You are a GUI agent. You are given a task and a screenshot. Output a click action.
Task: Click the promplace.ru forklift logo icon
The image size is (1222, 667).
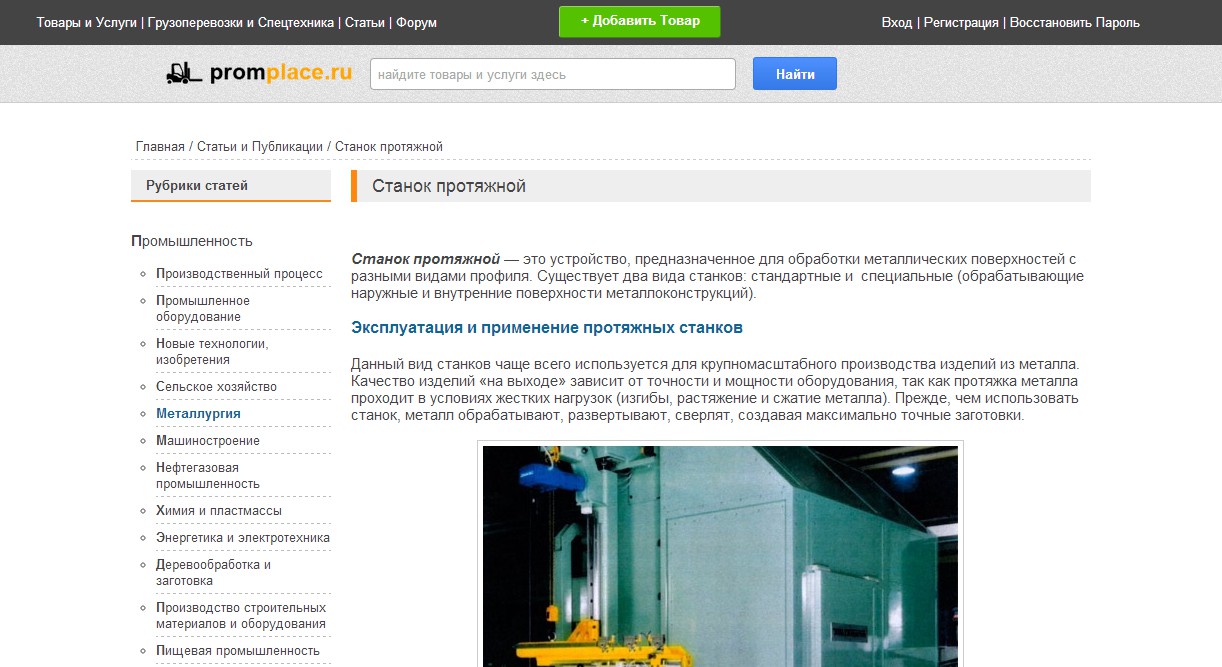pos(184,73)
